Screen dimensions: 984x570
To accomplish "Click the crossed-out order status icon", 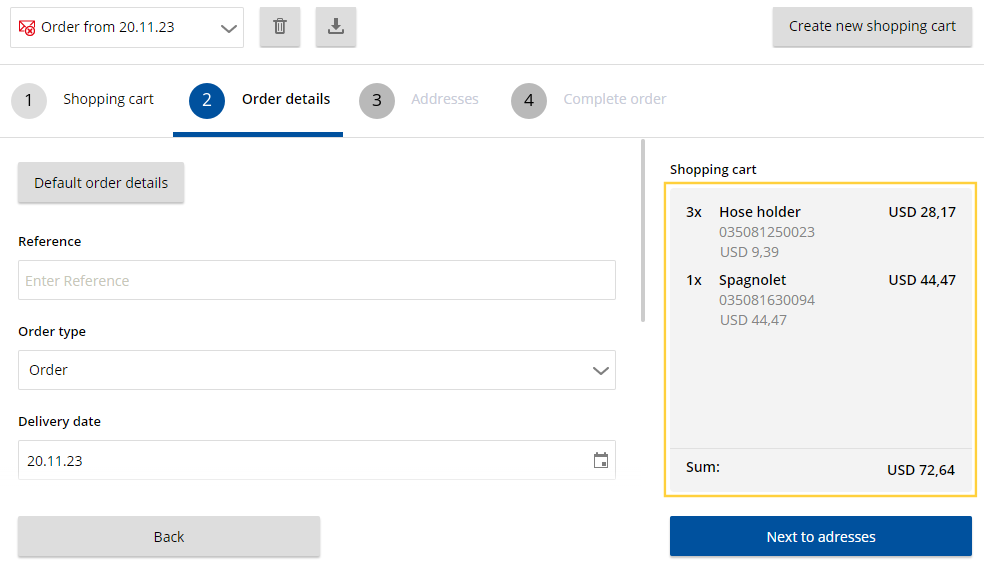I will point(27,28).
